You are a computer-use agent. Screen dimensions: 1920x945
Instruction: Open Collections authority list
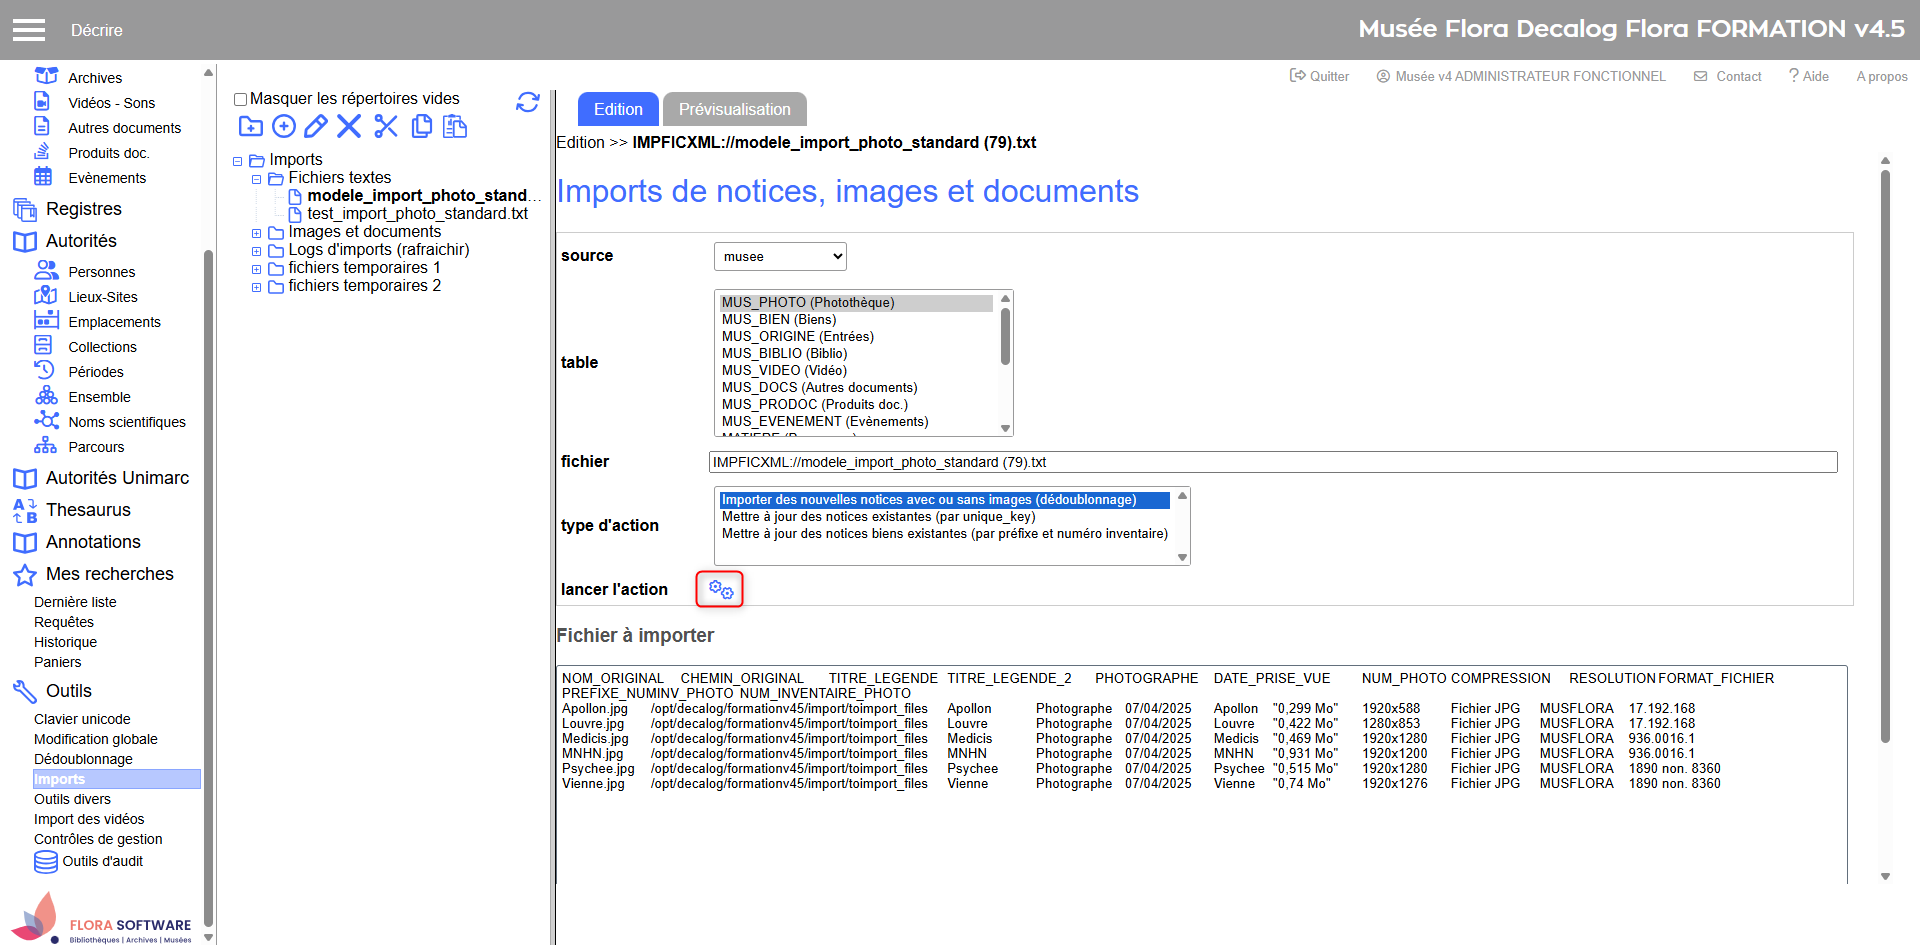tap(102, 347)
